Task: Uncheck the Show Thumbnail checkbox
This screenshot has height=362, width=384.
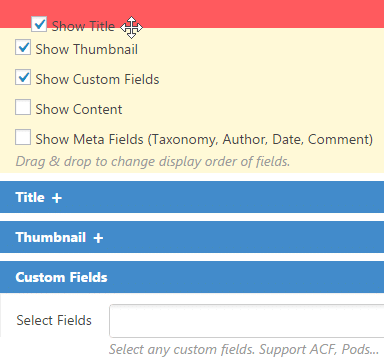Action: pyautogui.click(x=23, y=47)
